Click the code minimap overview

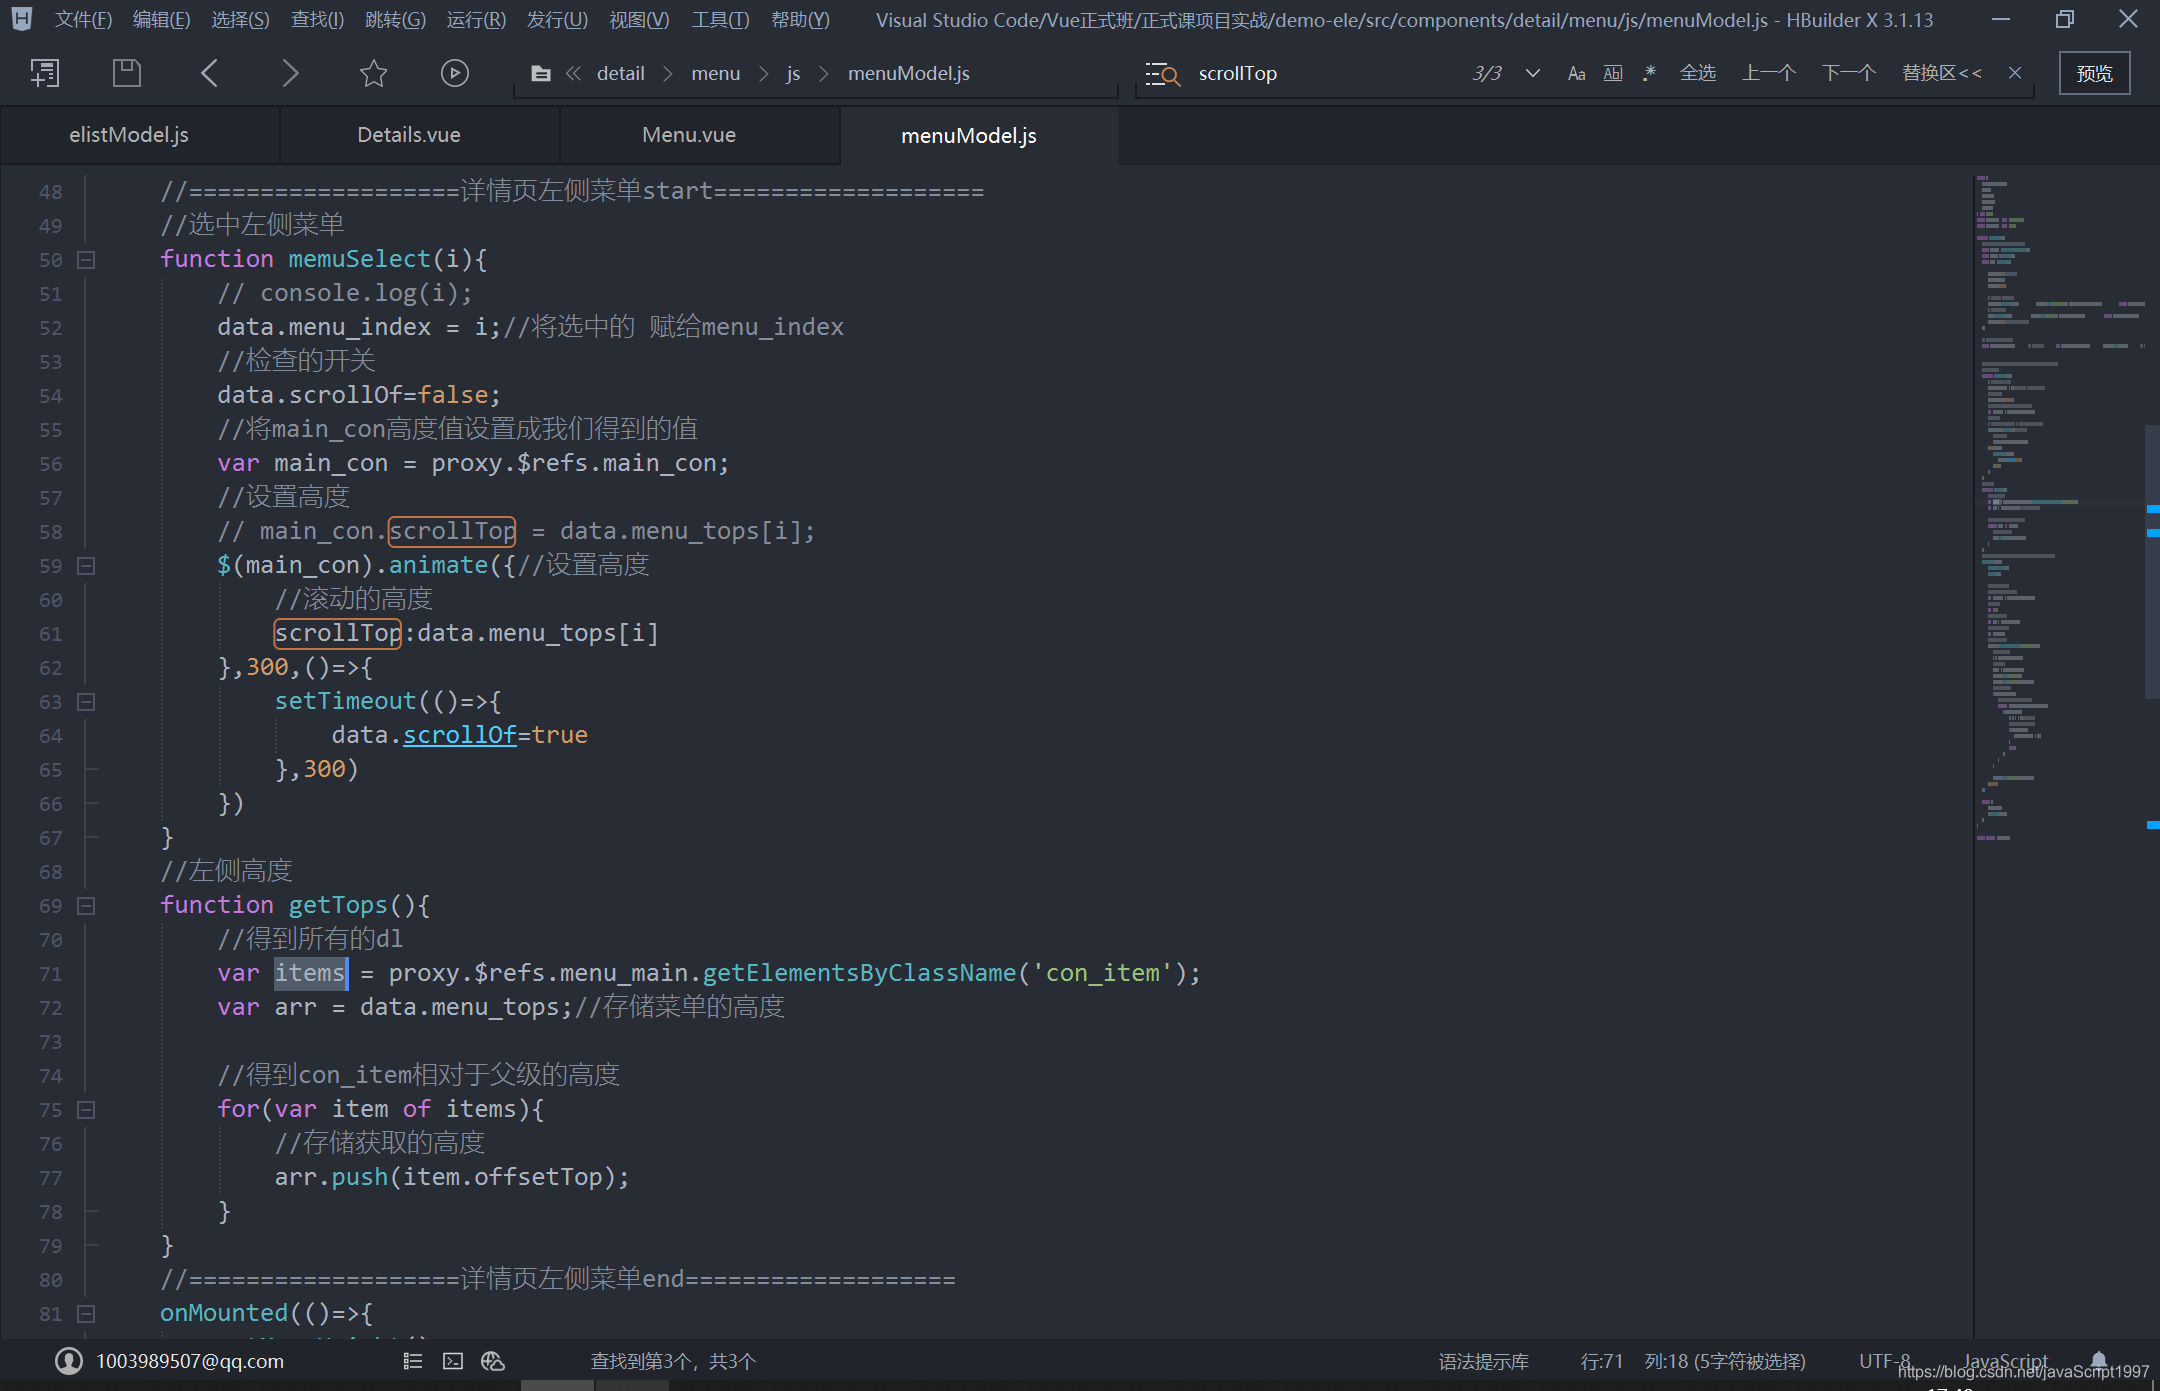click(x=2060, y=510)
